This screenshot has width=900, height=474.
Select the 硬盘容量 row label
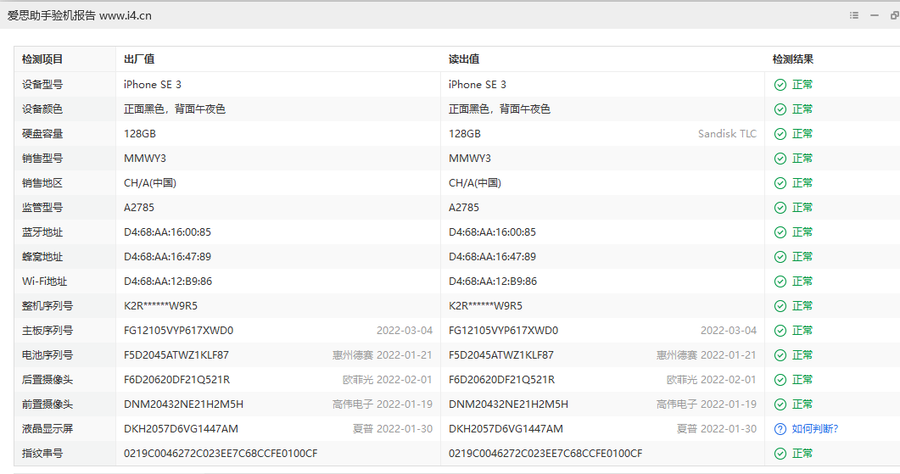click(42, 134)
